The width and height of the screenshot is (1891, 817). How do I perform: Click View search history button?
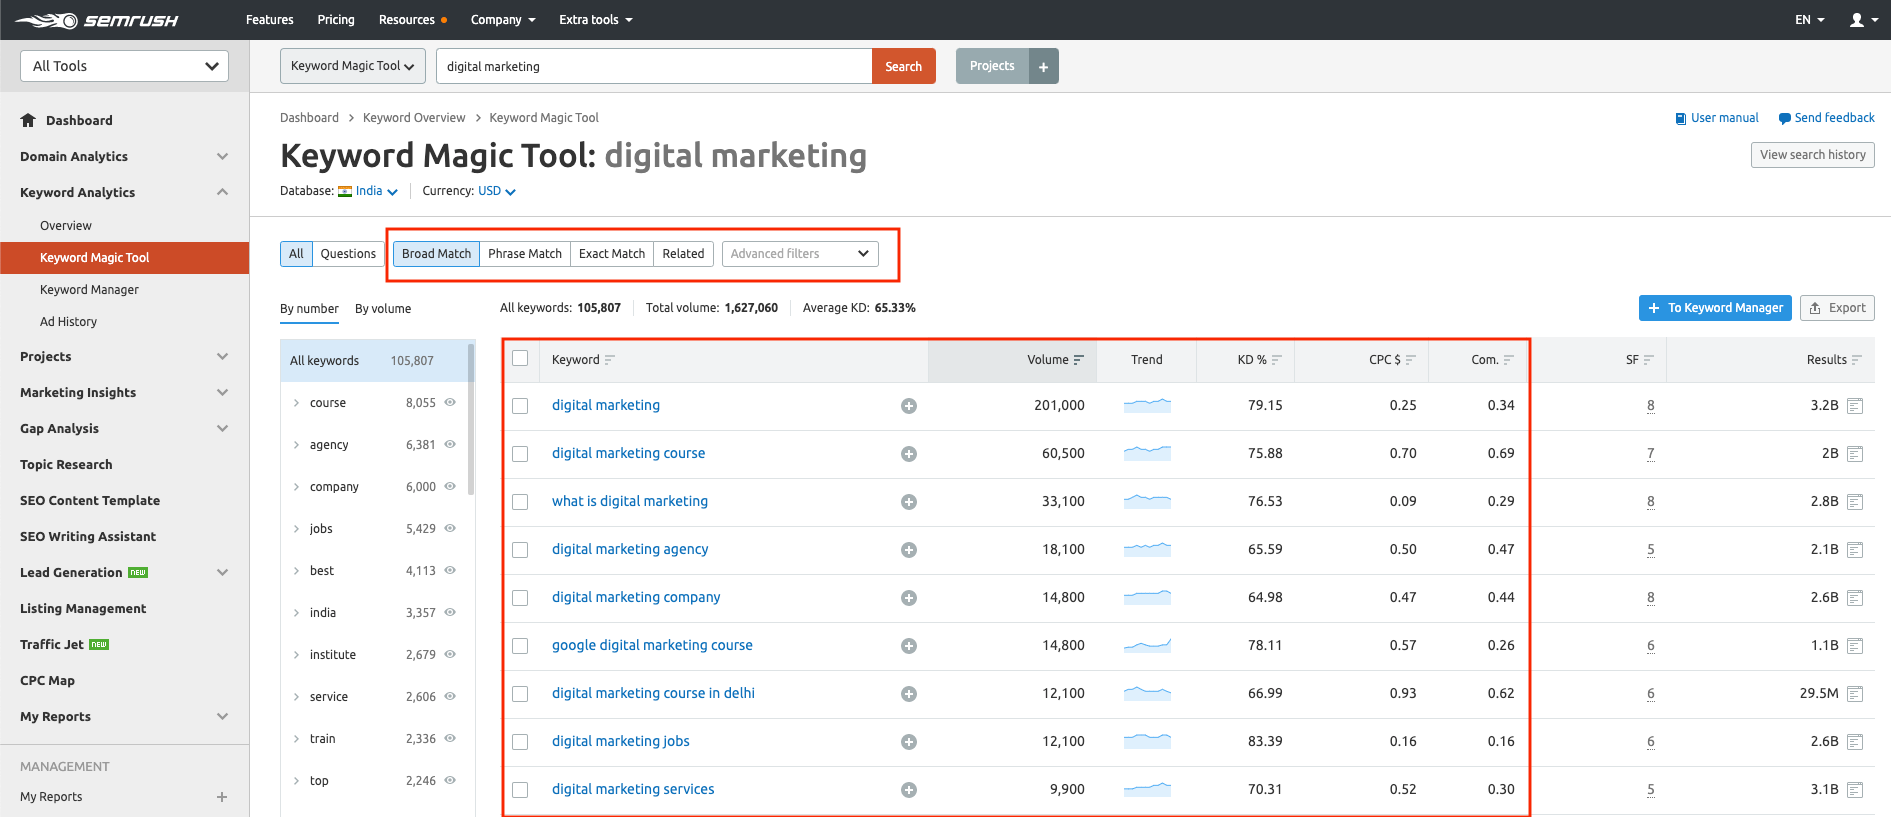(1812, 155)
